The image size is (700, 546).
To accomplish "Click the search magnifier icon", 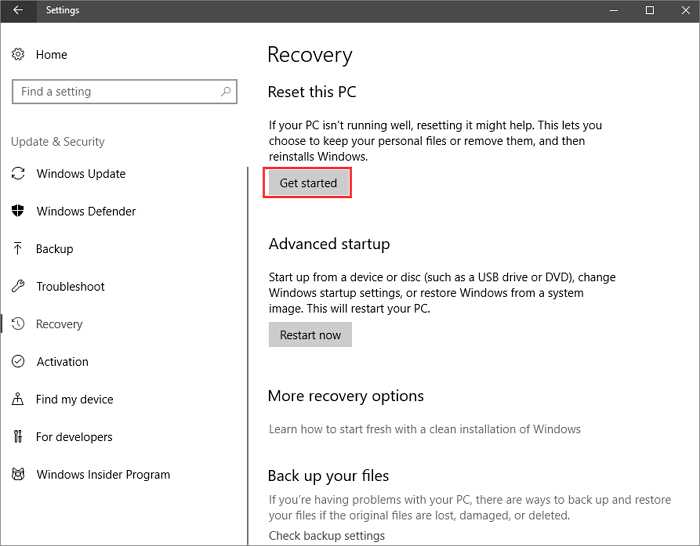I will pos(226,92).
